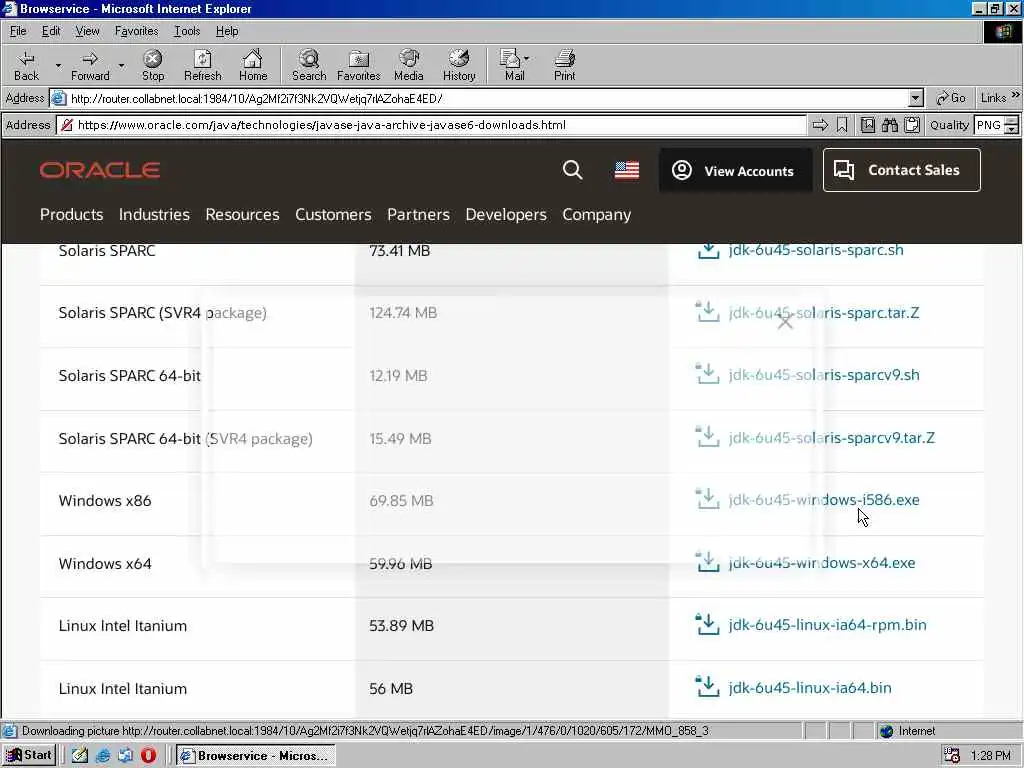The height and width of the screenshot is (768, 1024).
Task: Click the Oracle Customers nav item
Action: coord(333,214)
